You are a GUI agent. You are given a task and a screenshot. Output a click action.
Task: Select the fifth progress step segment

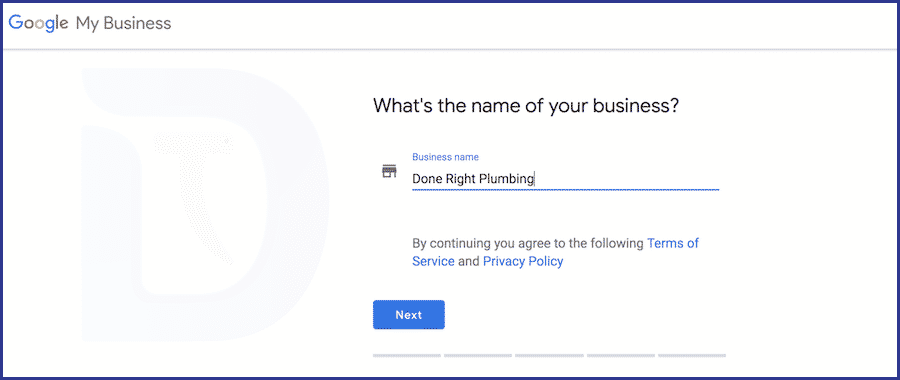coord(692,356)
